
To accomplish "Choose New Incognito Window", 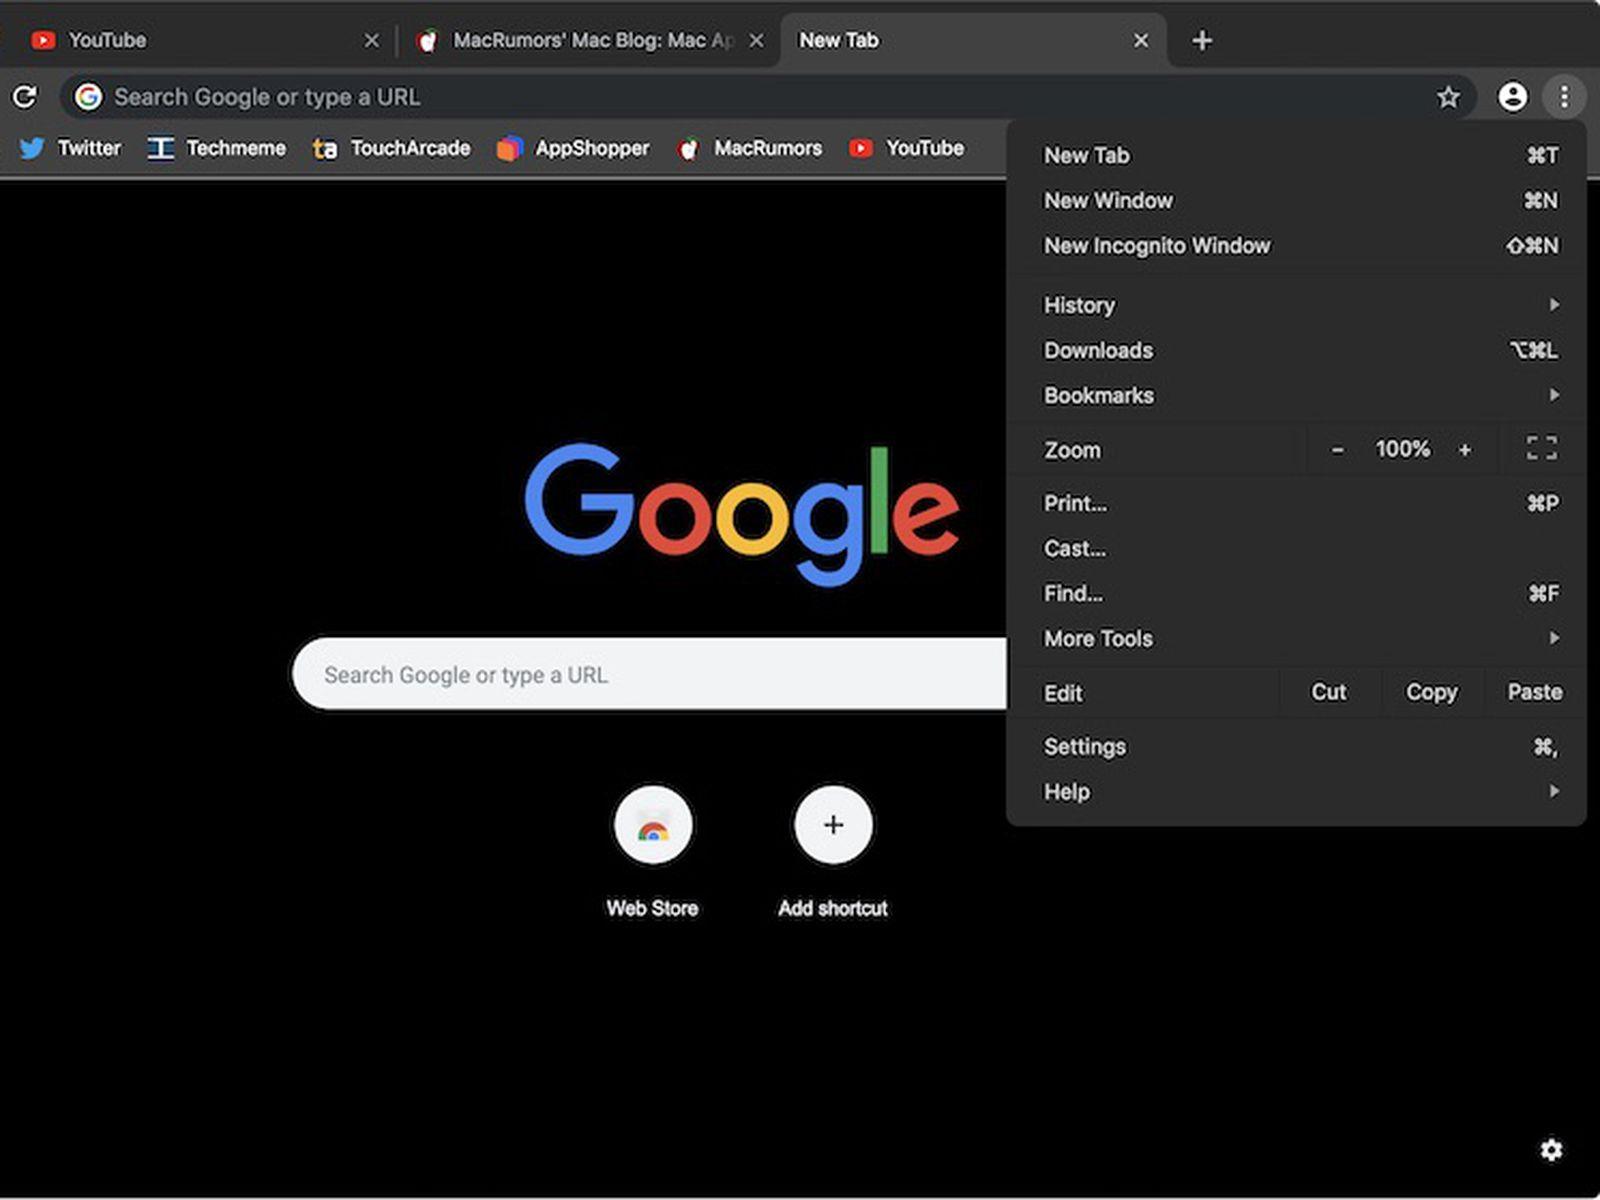I will [1297, 245].
